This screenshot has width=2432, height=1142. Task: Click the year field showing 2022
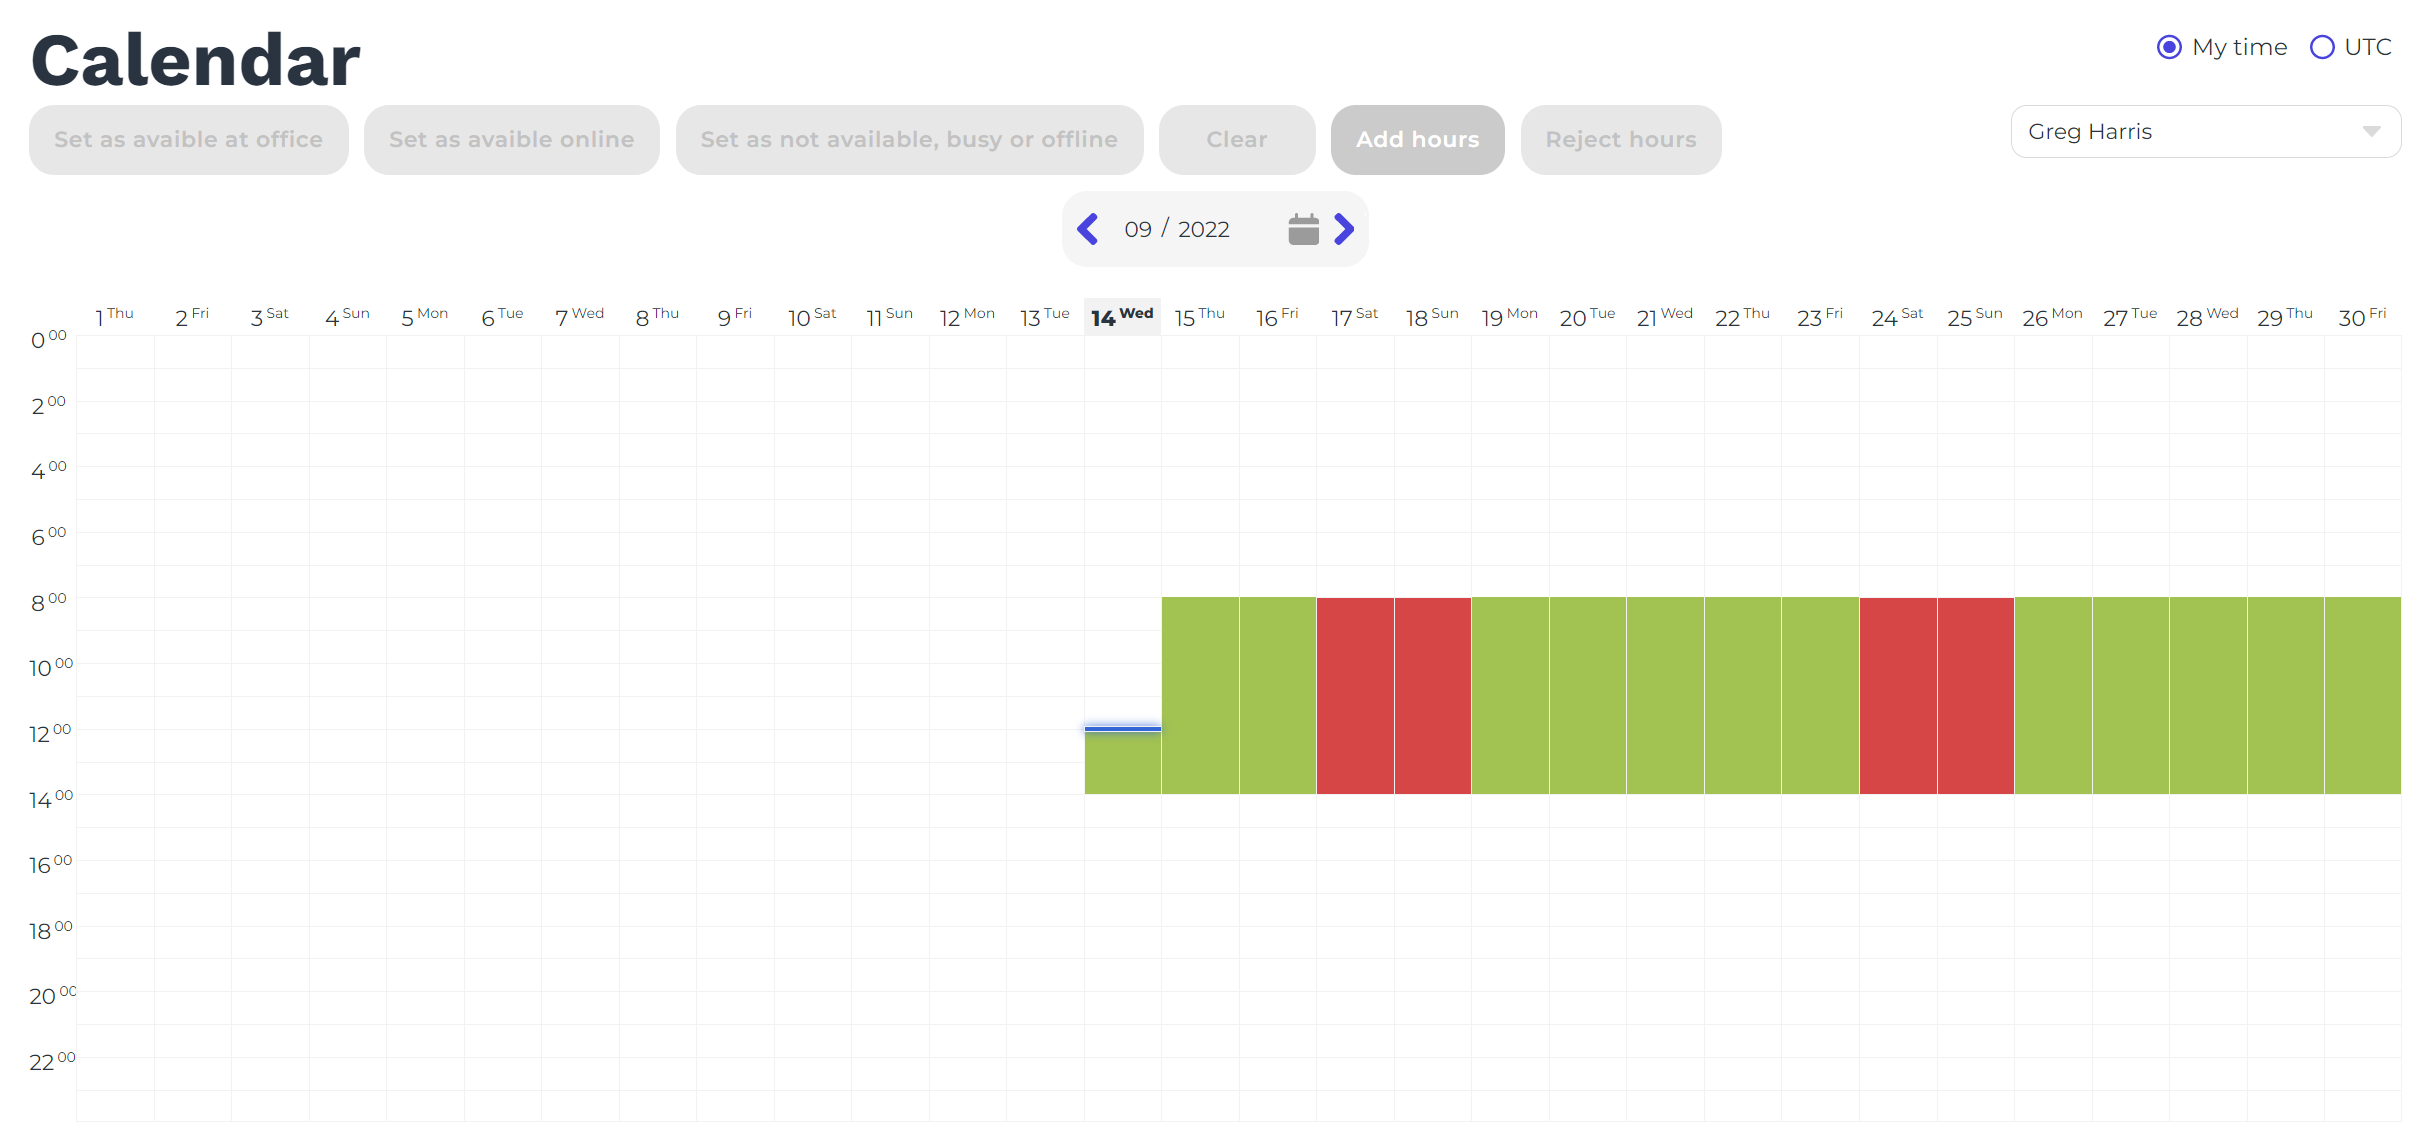point(1203,229)
